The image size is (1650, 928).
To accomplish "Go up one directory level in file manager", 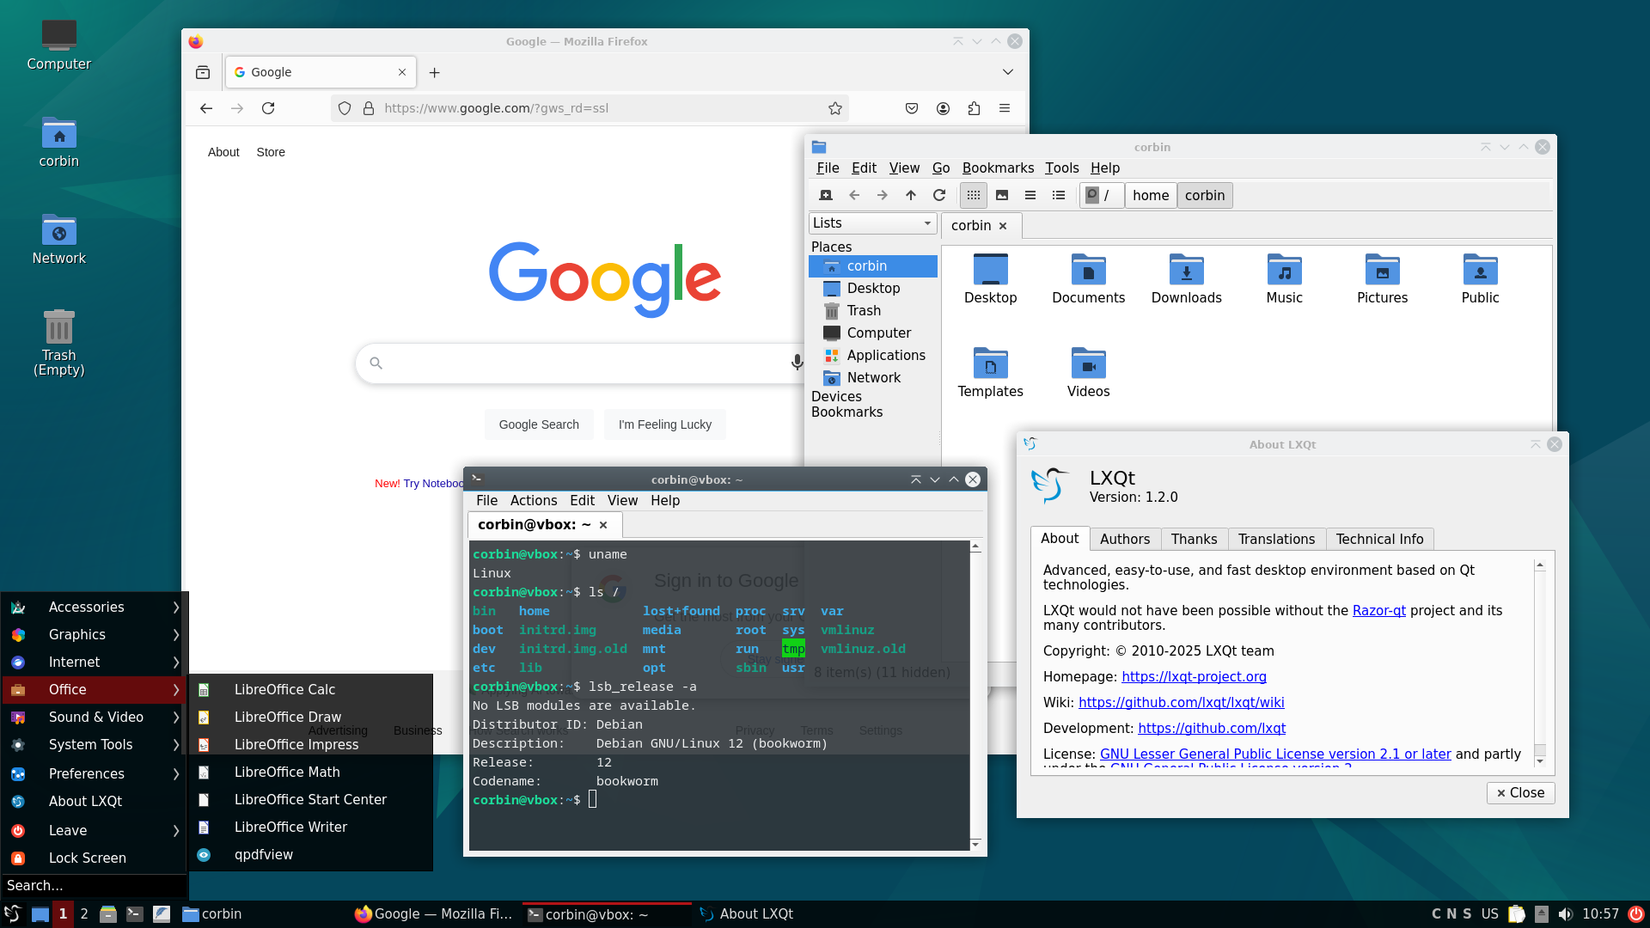I will (911, 195).
